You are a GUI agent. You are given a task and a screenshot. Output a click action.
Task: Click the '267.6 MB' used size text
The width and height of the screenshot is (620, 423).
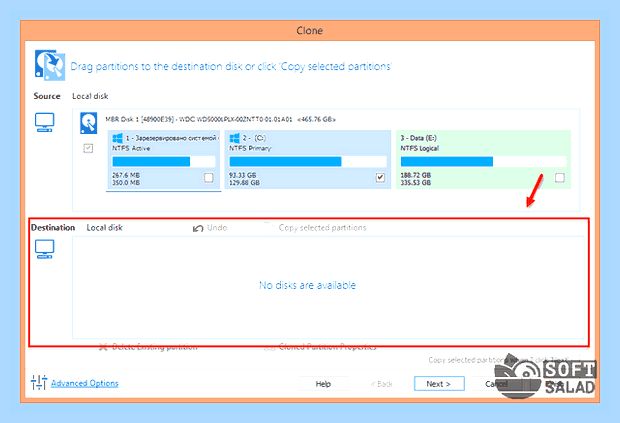click(x=126, y=175)
